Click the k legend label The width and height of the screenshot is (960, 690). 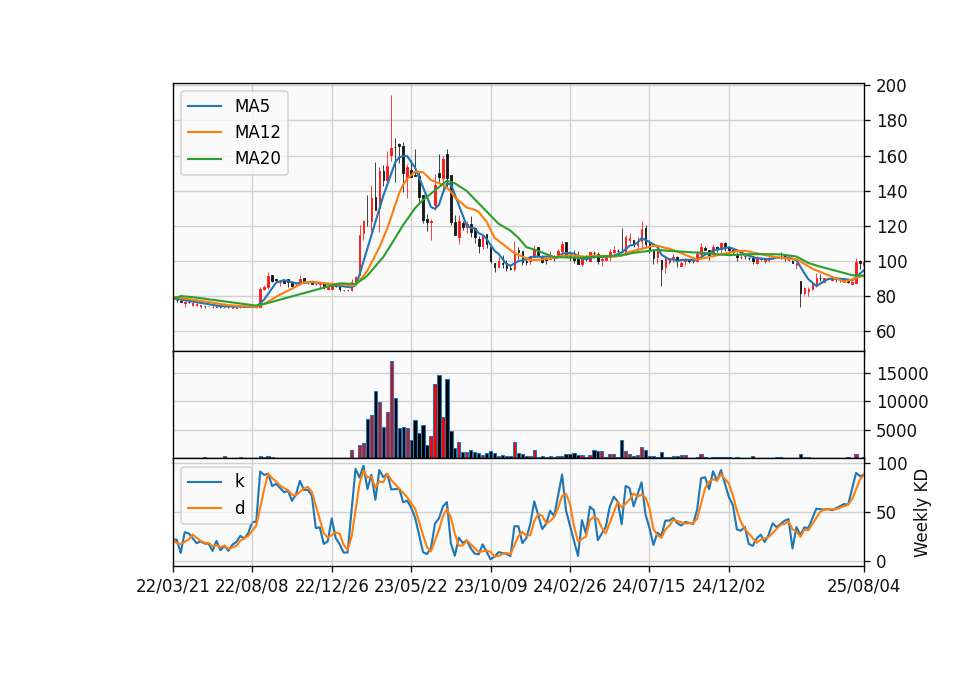pos(239,481)
